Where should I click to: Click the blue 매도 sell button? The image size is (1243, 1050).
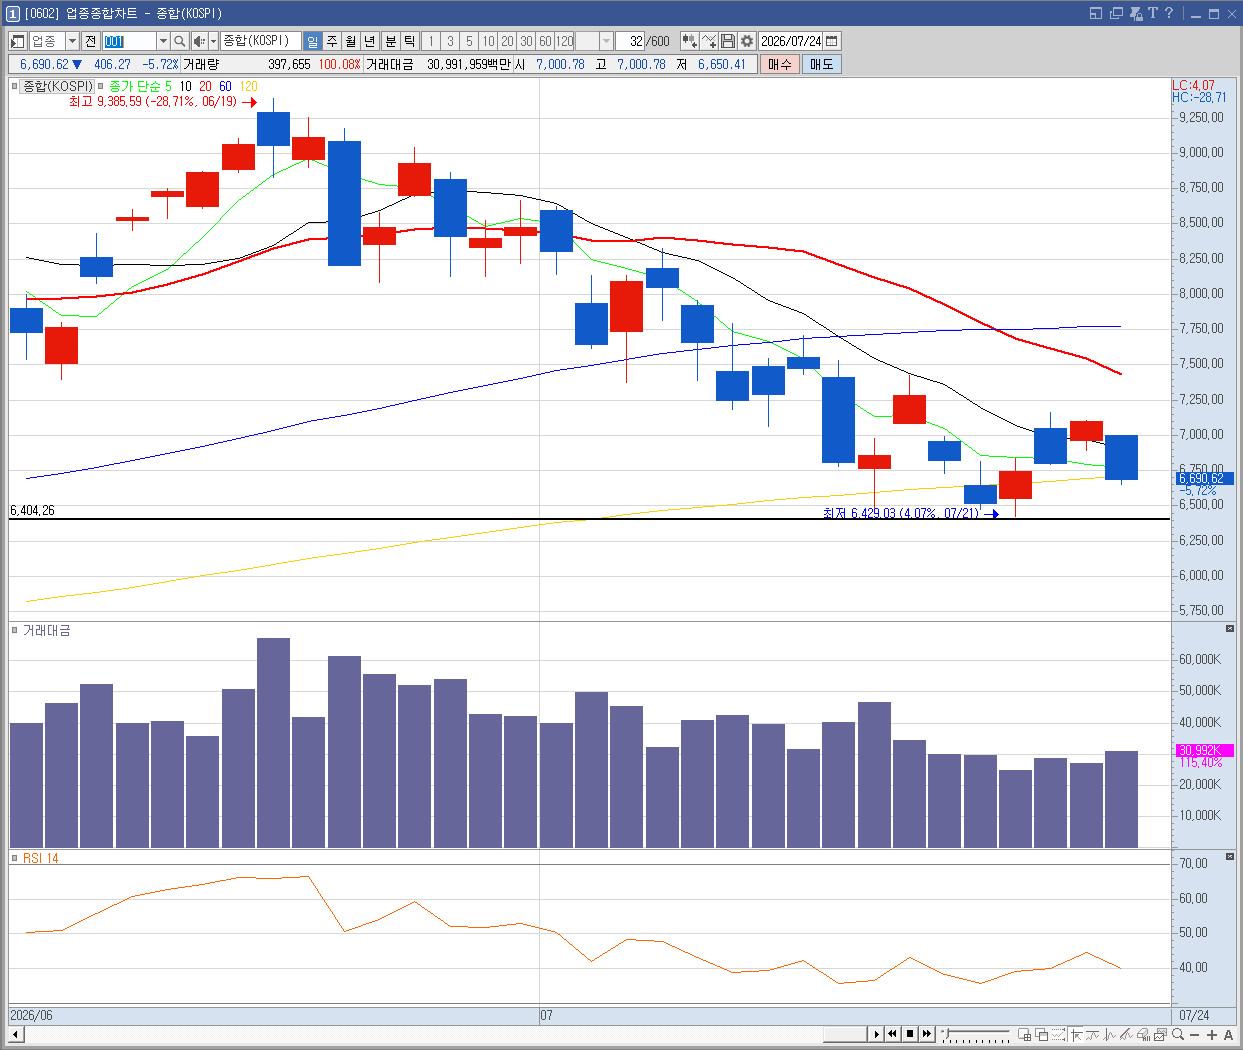click(821, 64)
